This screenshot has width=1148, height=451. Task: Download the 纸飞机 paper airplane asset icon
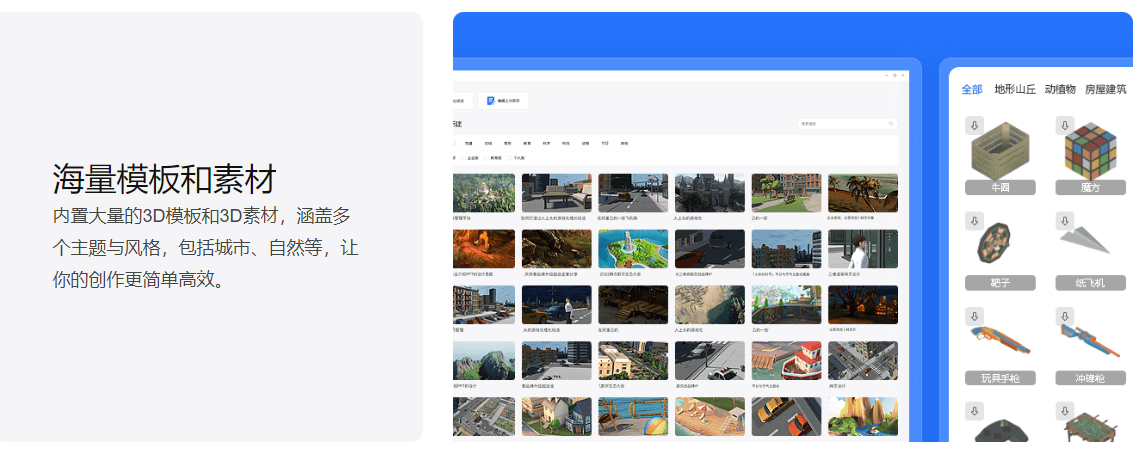(x=1064, y=221)
